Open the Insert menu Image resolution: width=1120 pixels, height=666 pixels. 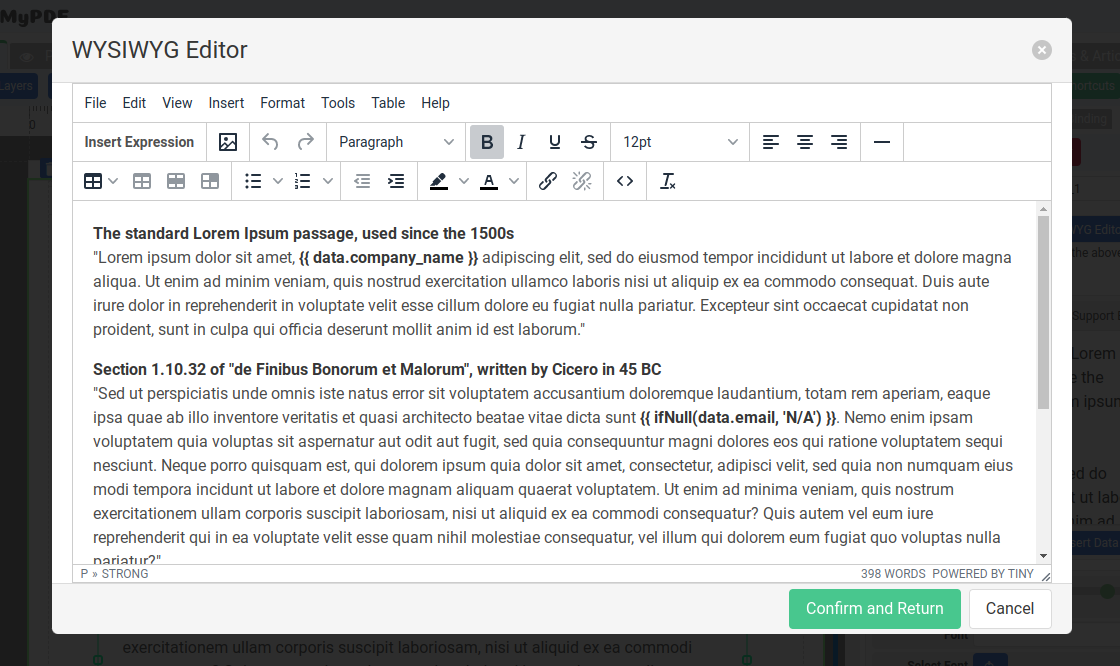tap(226, 103)
